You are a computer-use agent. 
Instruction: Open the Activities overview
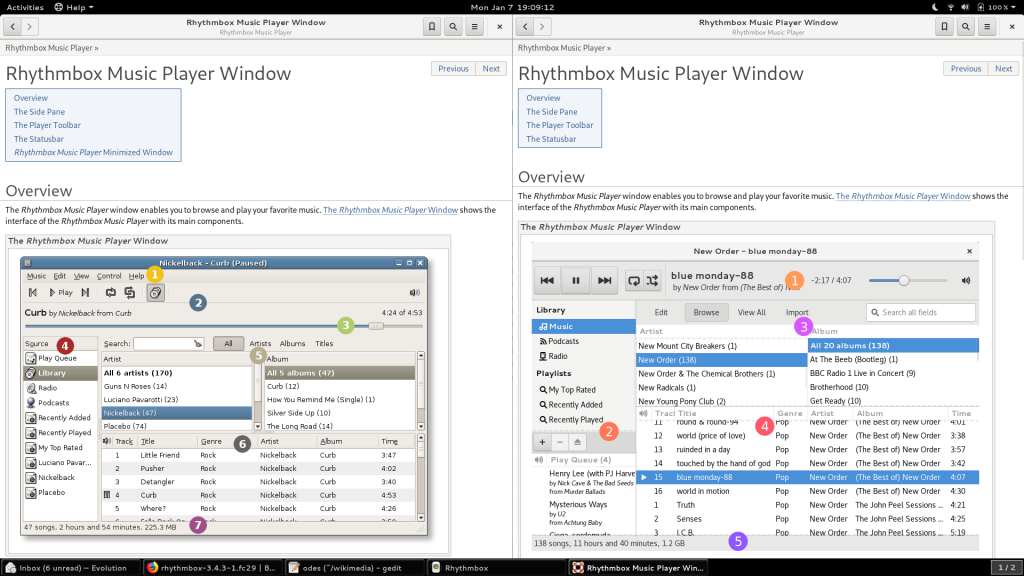pos(25,7)
